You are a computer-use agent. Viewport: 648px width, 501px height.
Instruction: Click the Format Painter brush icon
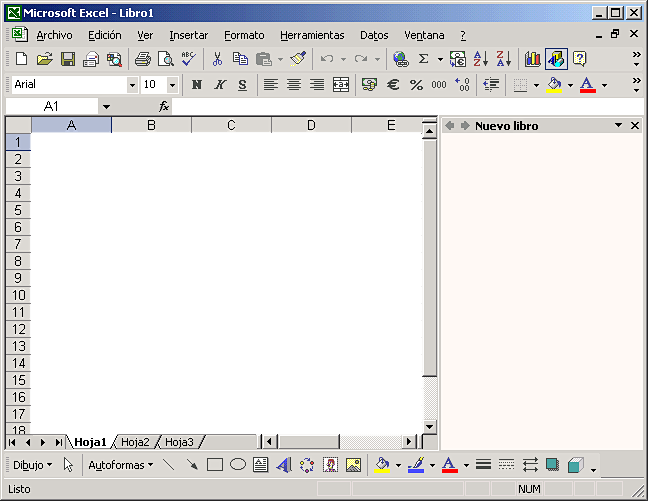coord(298,59)
